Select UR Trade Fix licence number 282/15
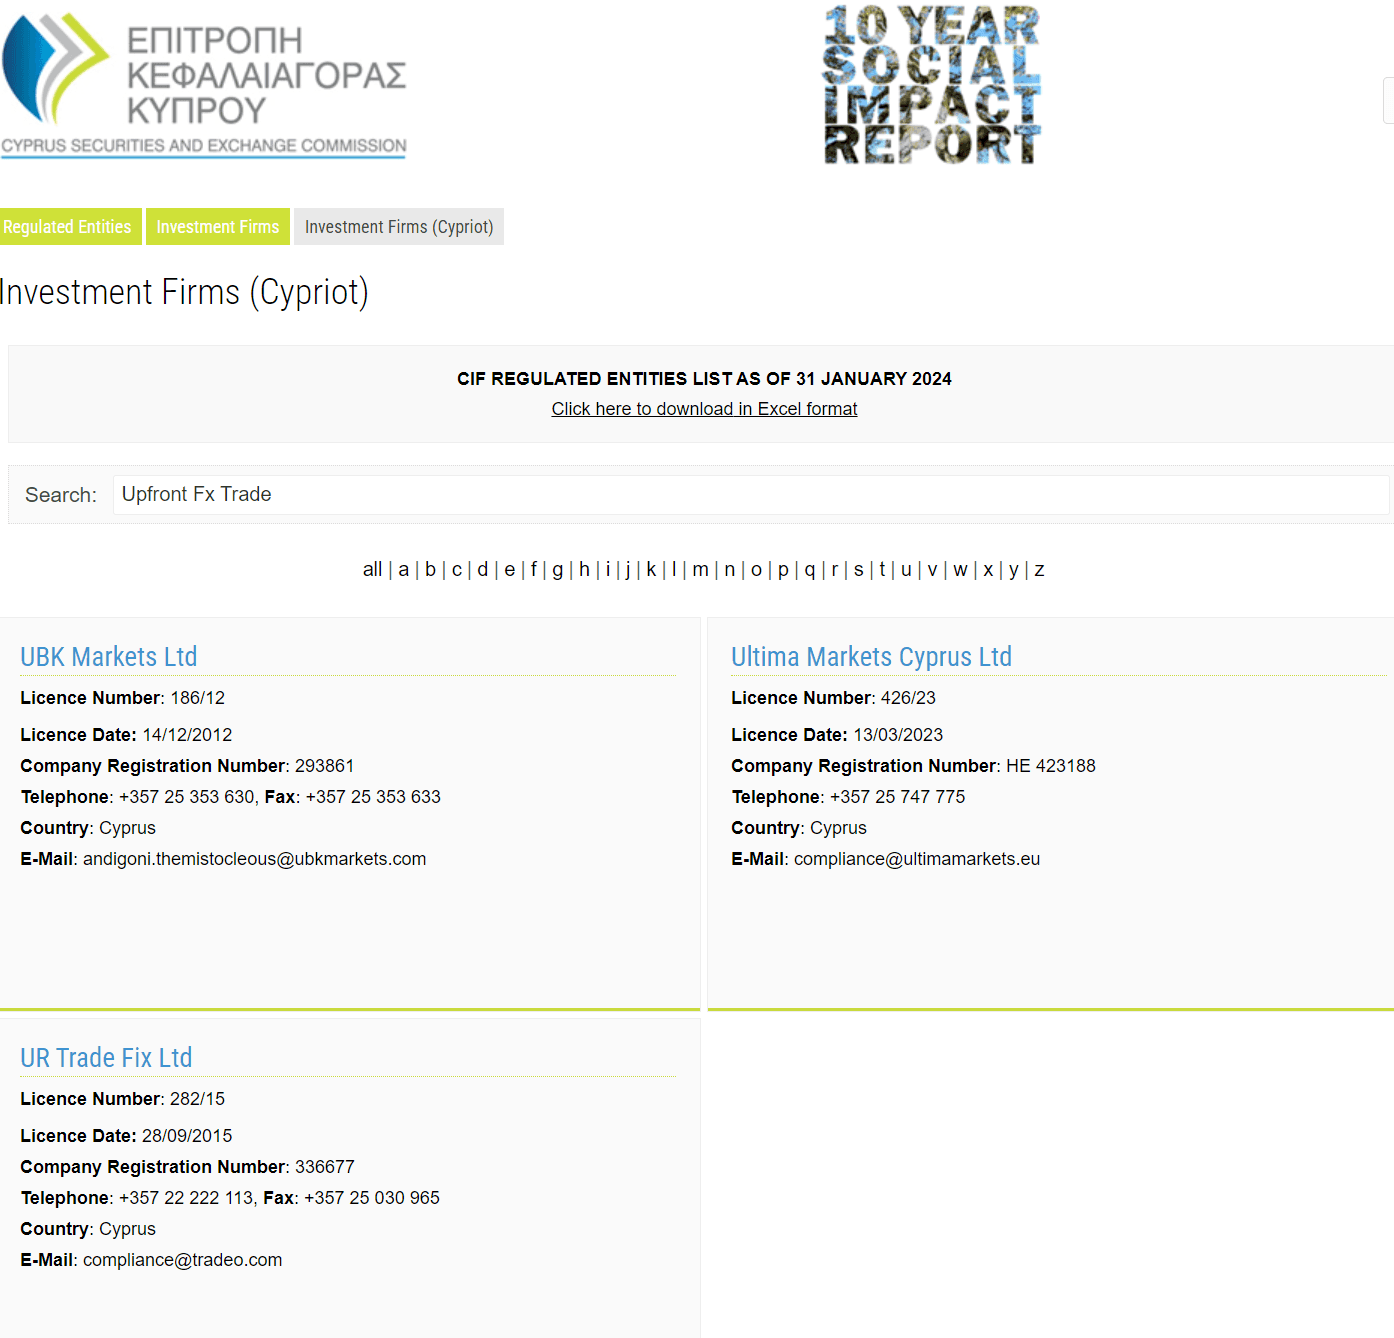This screenshot has width=1394, height=1338. [198, 1099]
